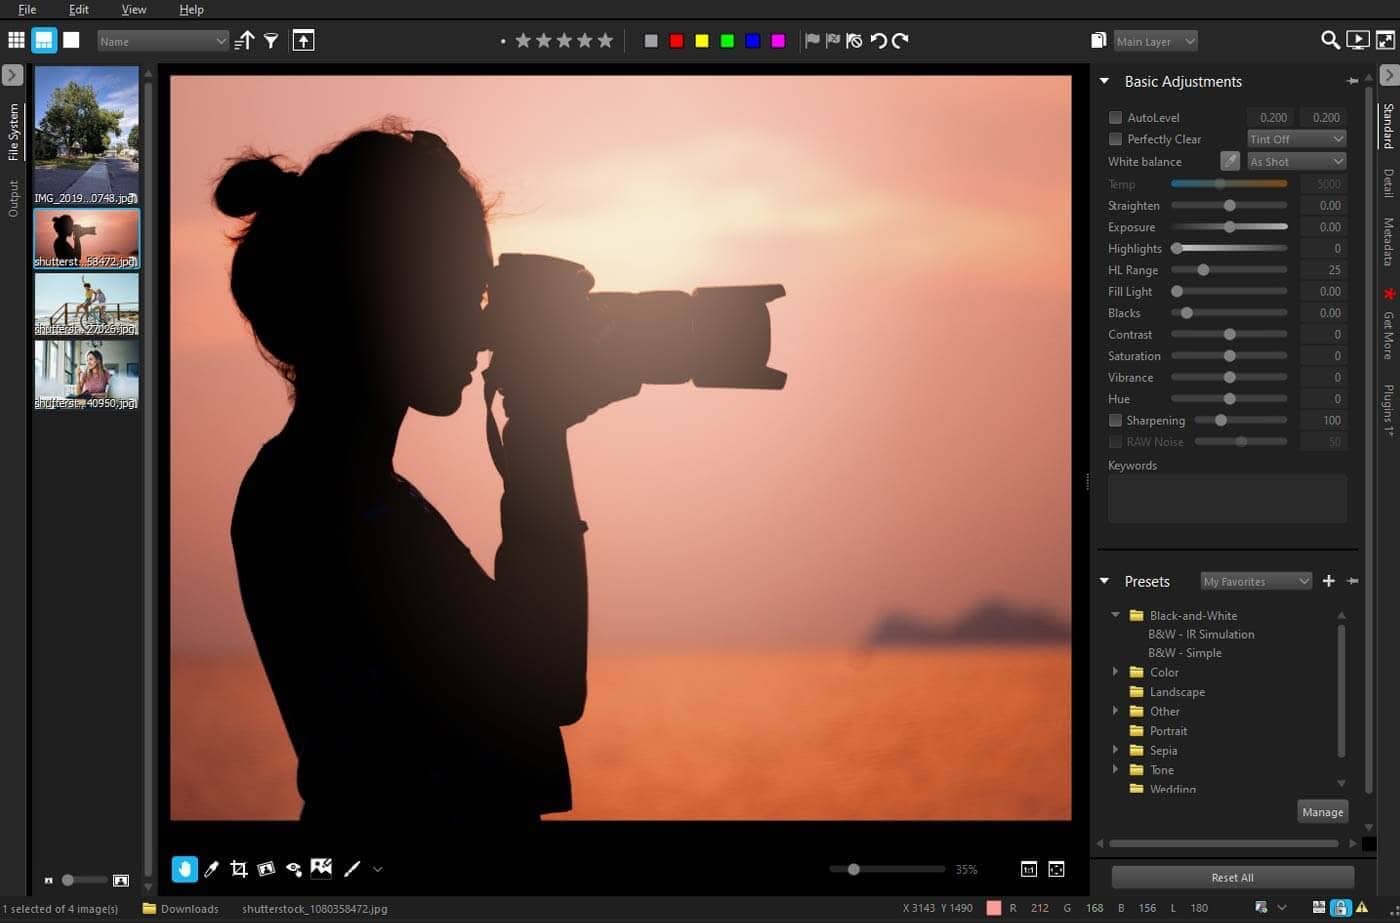Image resolution: width=1400 pixels, height=923 pixels.
Task: Zoom to 1:1 view
Action: click(1028, 869)
